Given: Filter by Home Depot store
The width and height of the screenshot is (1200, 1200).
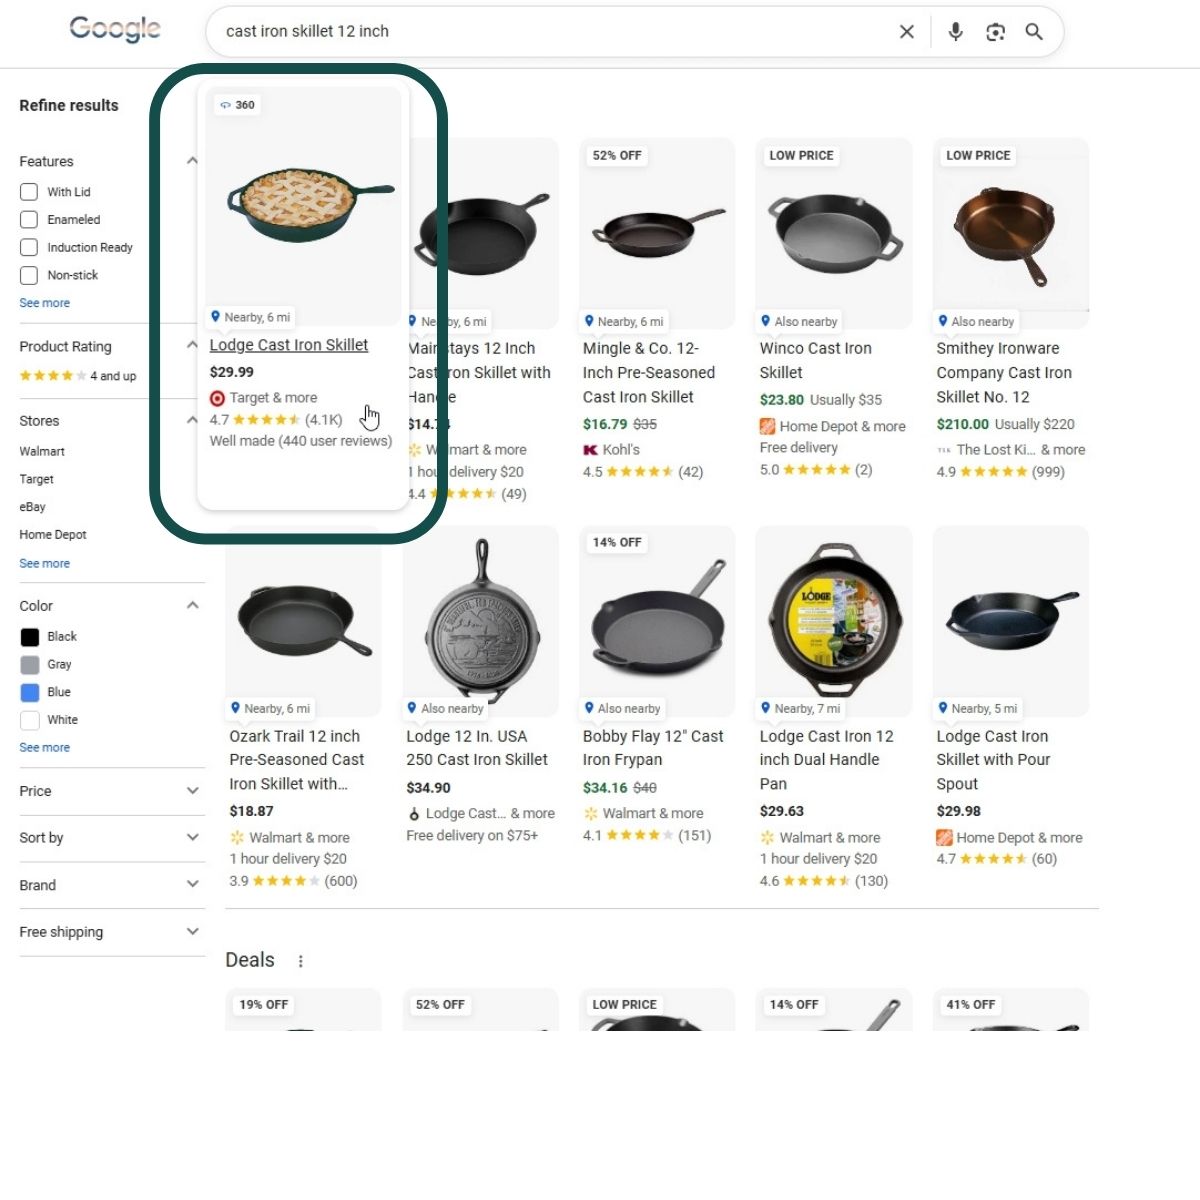Looking at the screenshot, I should click(53, 535).
